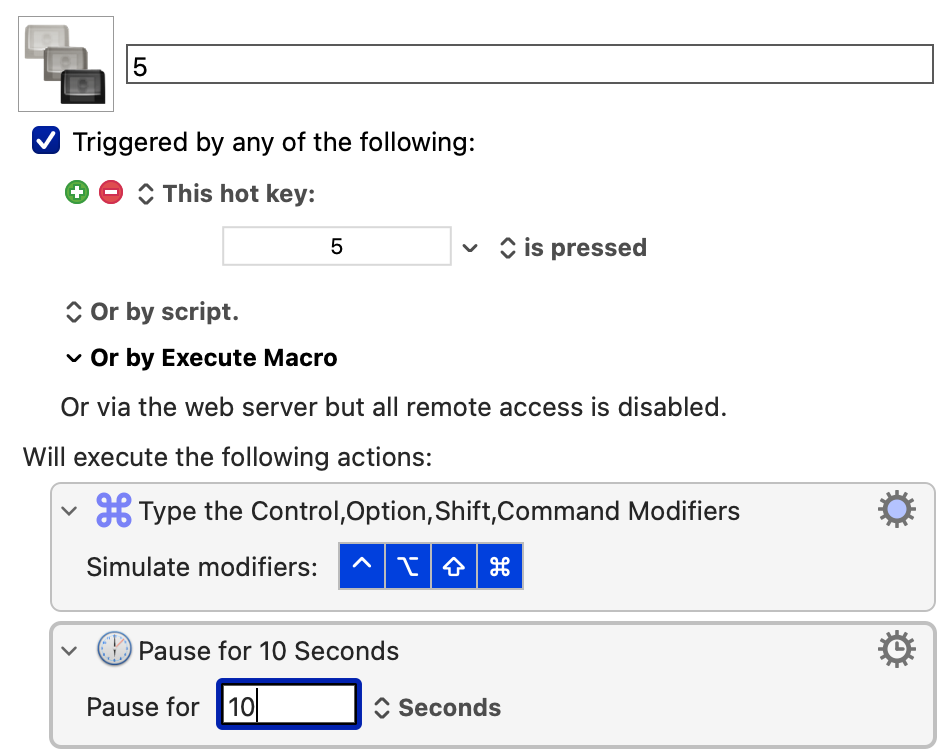Toggle the Command modifier button
Viewport: 950px width, 754px height.
[x=500, y=566]
